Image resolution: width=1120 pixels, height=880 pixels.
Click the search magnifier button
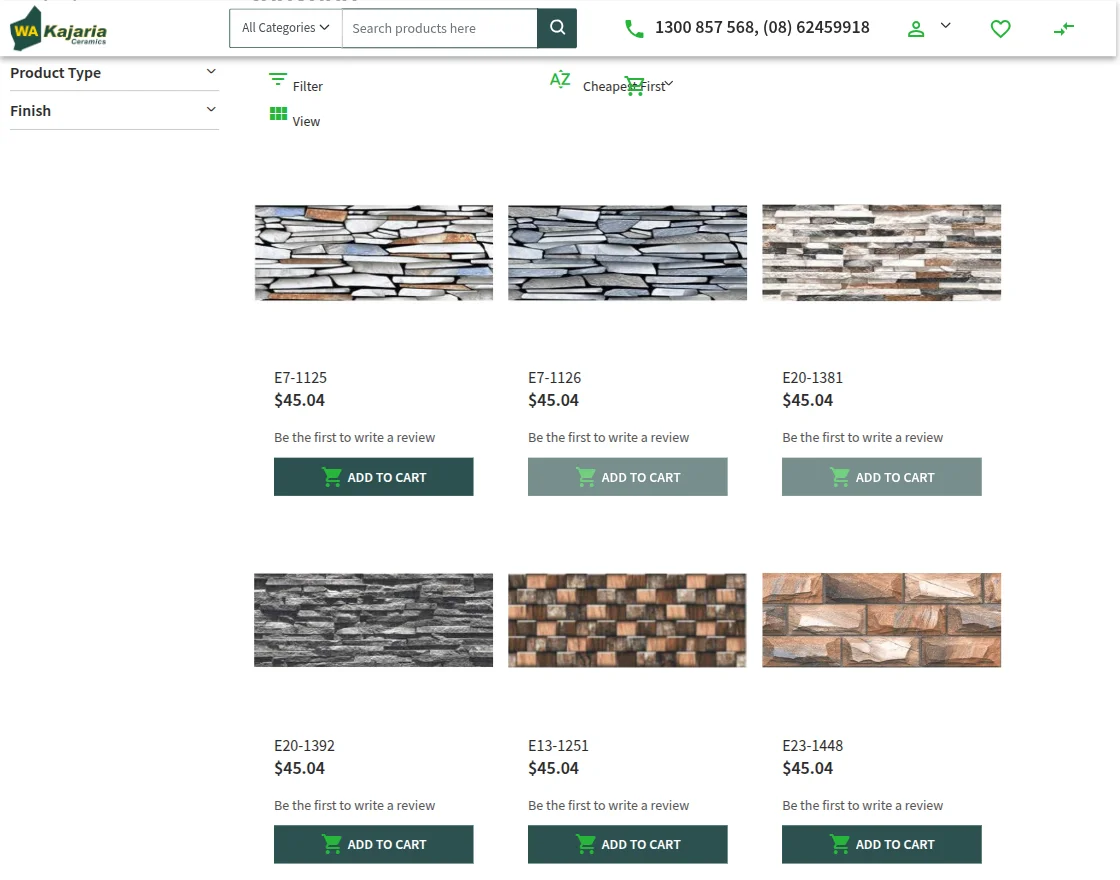pyautogui.click(x=557, y=28)
